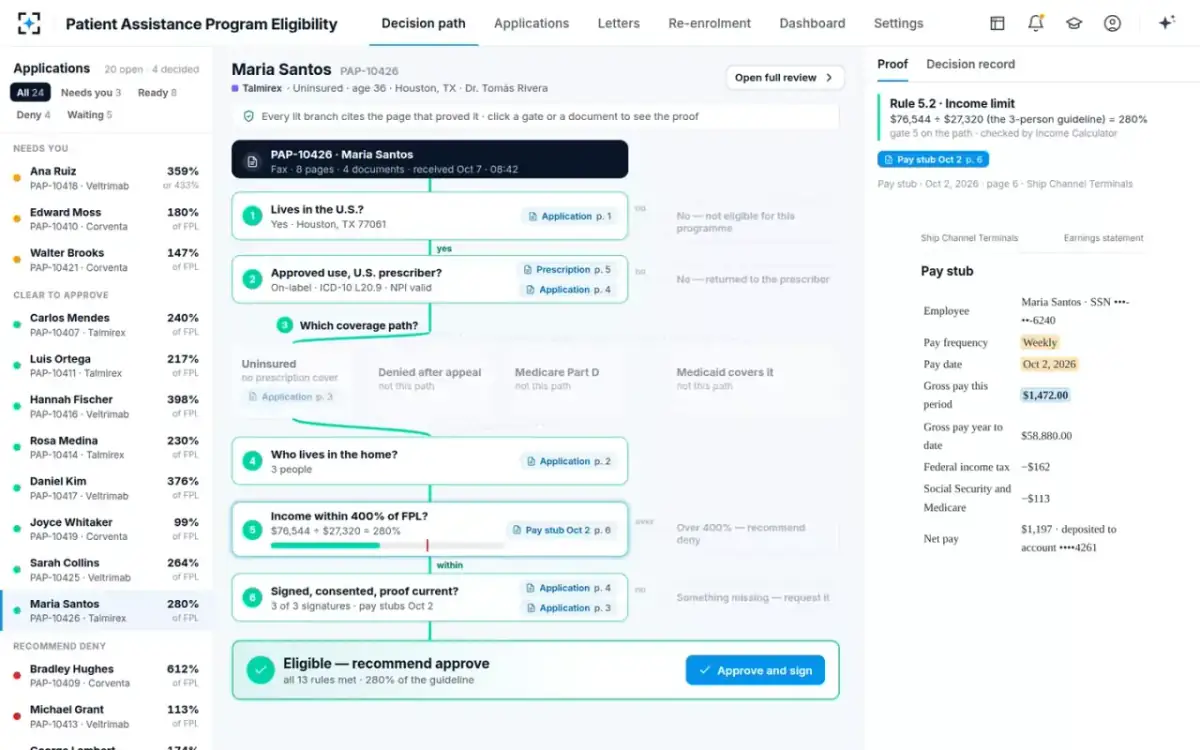This screenshot has width=1200, height=750.
Task: Click the Approve and sign button
Action: 755,670
